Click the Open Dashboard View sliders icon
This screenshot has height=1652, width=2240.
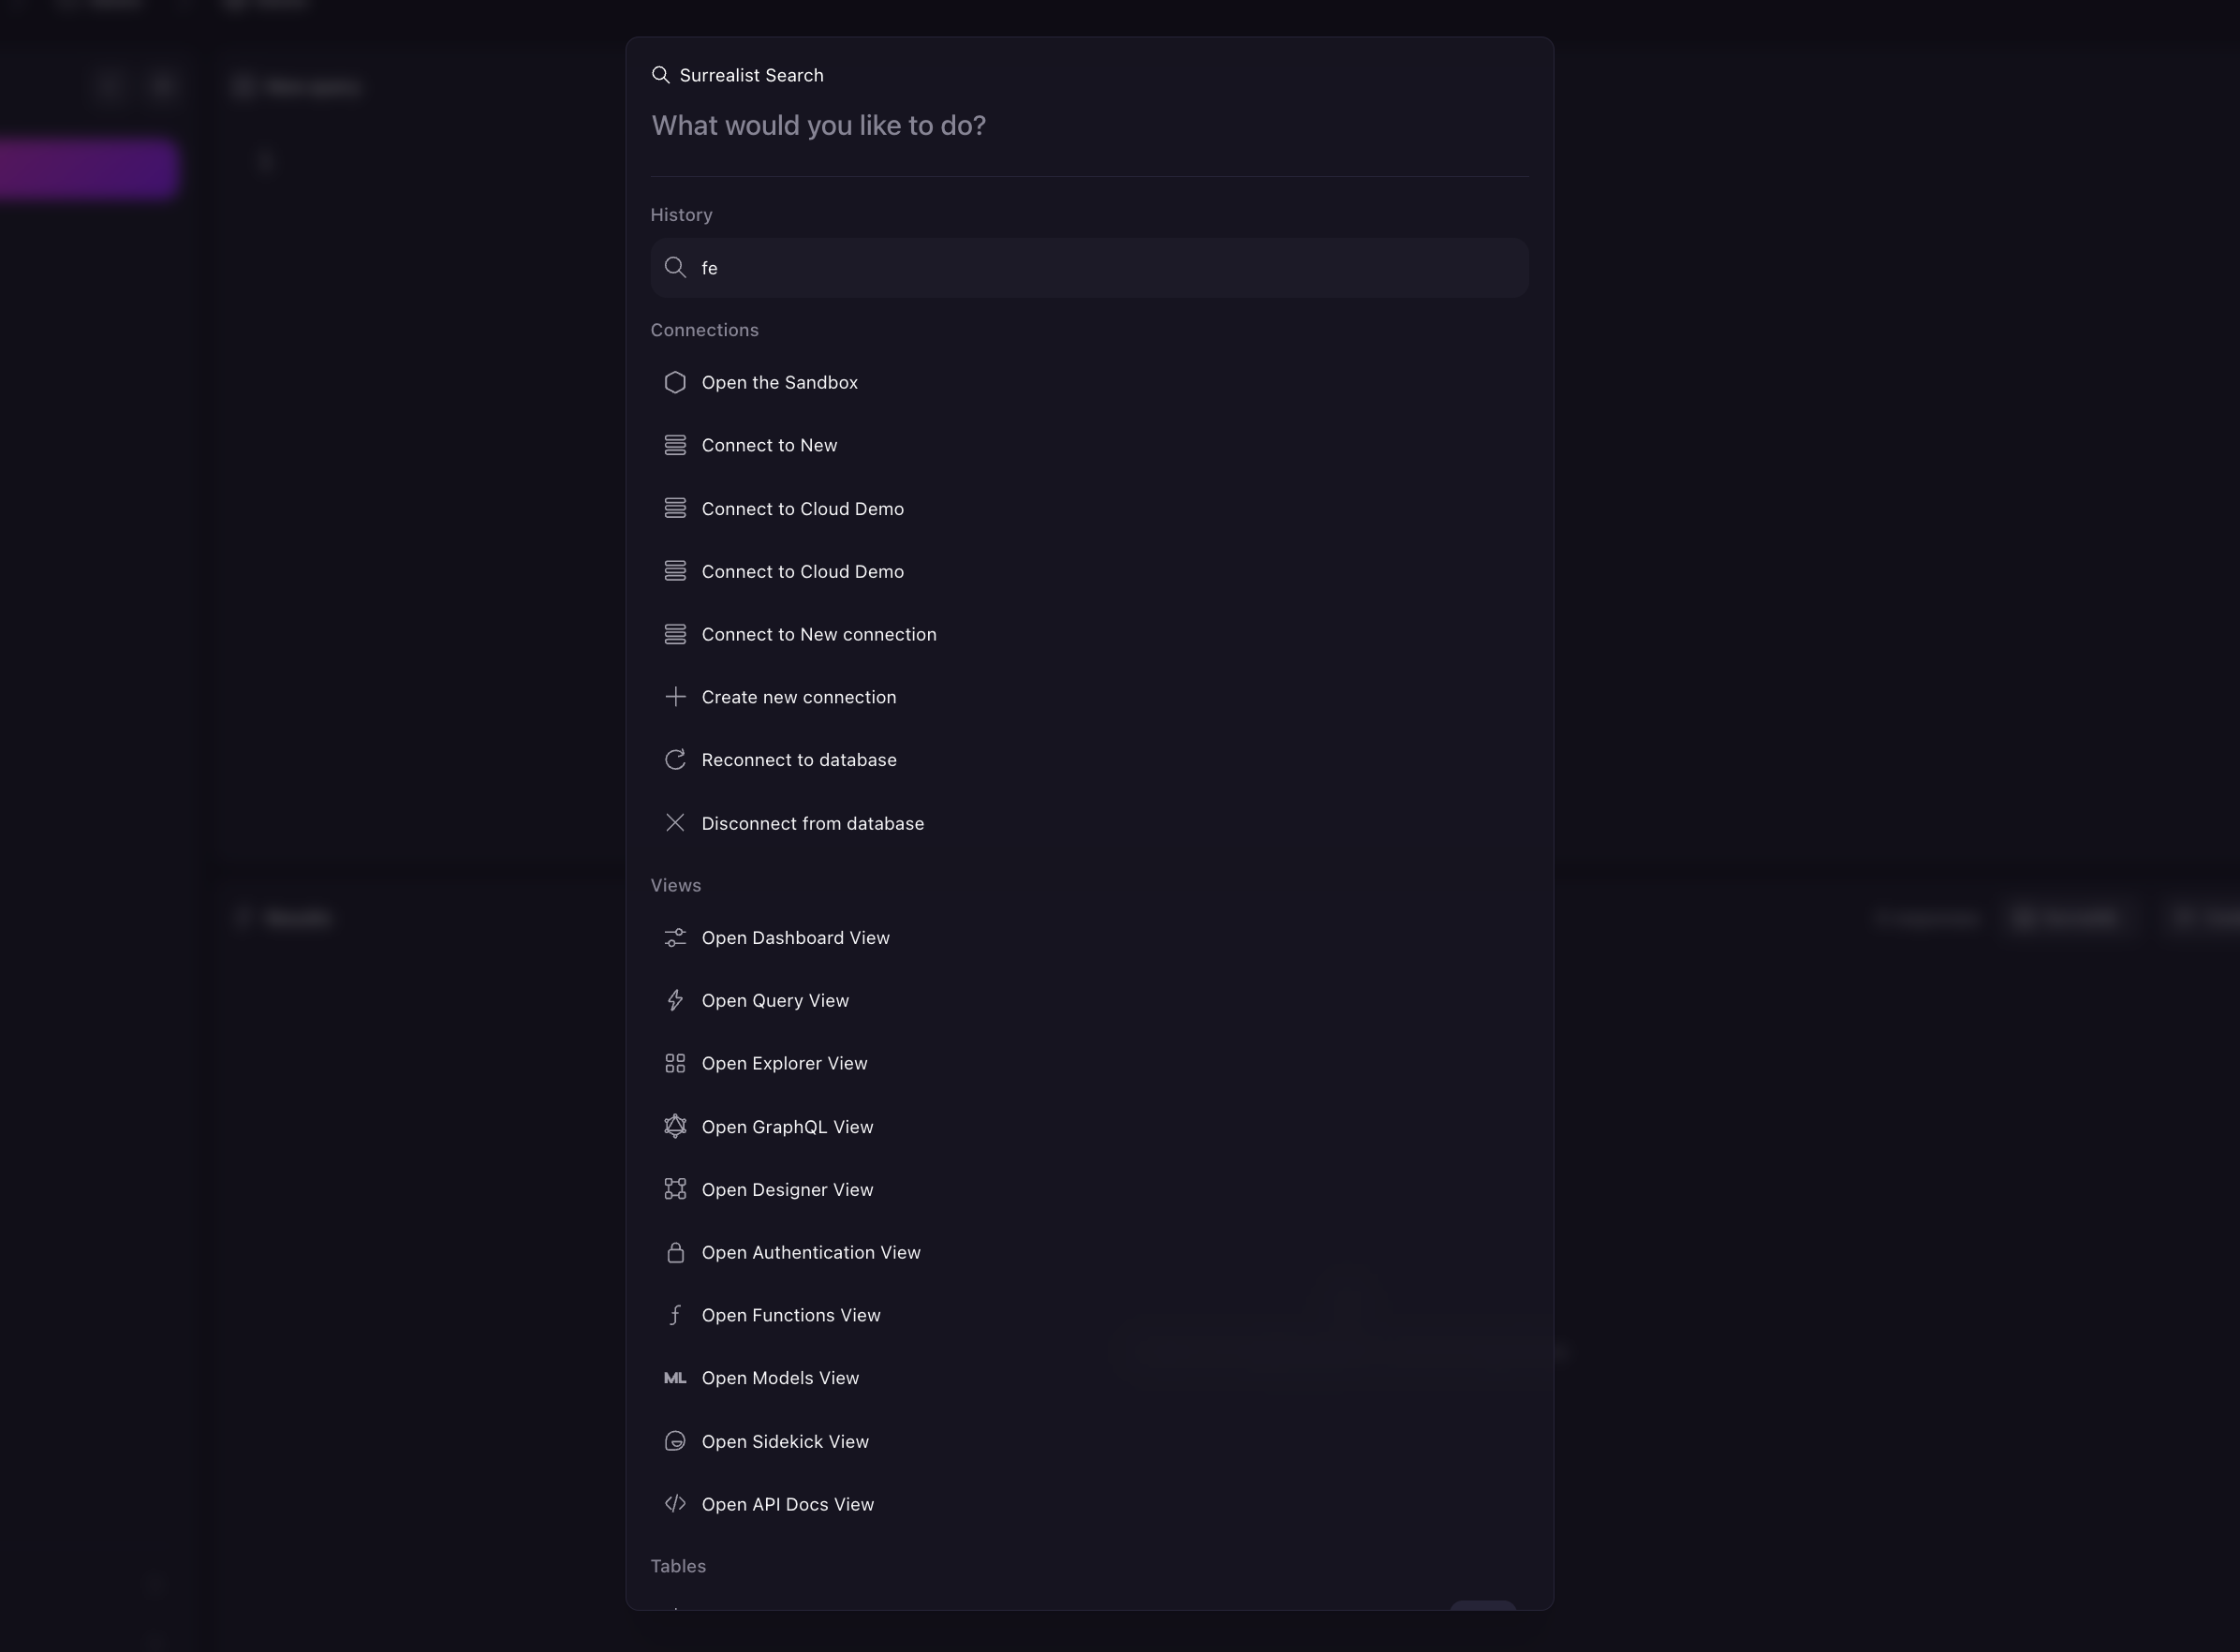[x=675, y=937]
